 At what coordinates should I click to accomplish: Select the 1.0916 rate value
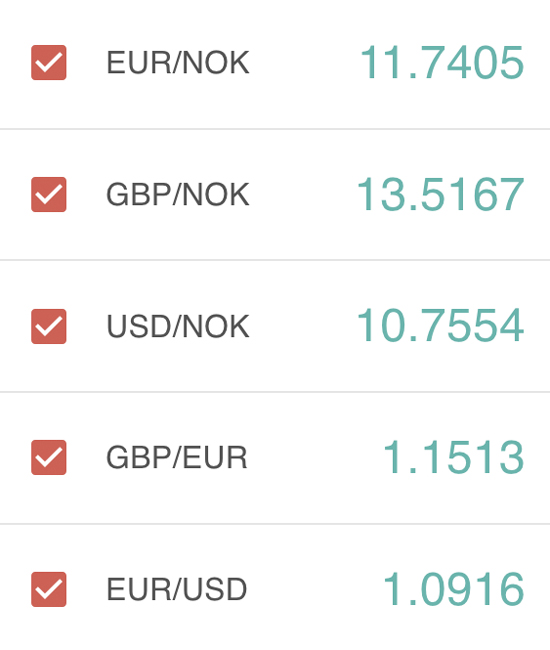[453, 589]
